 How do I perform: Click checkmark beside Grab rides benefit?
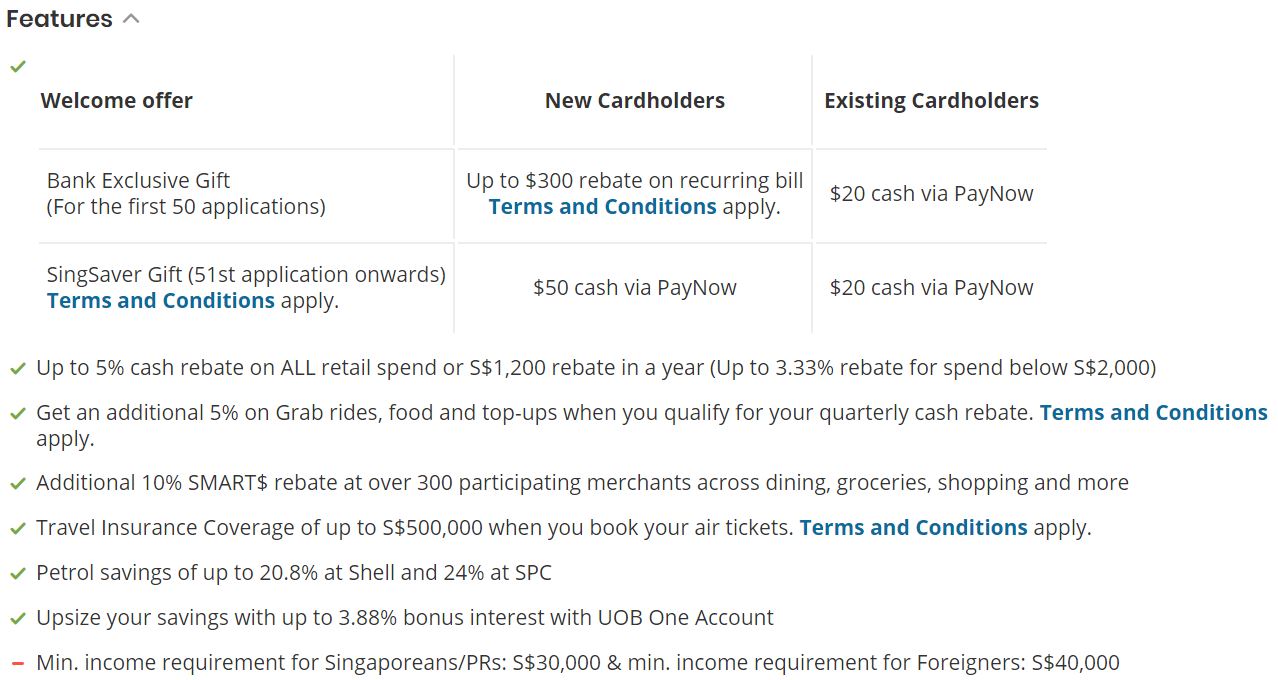(x=17, y=414)
